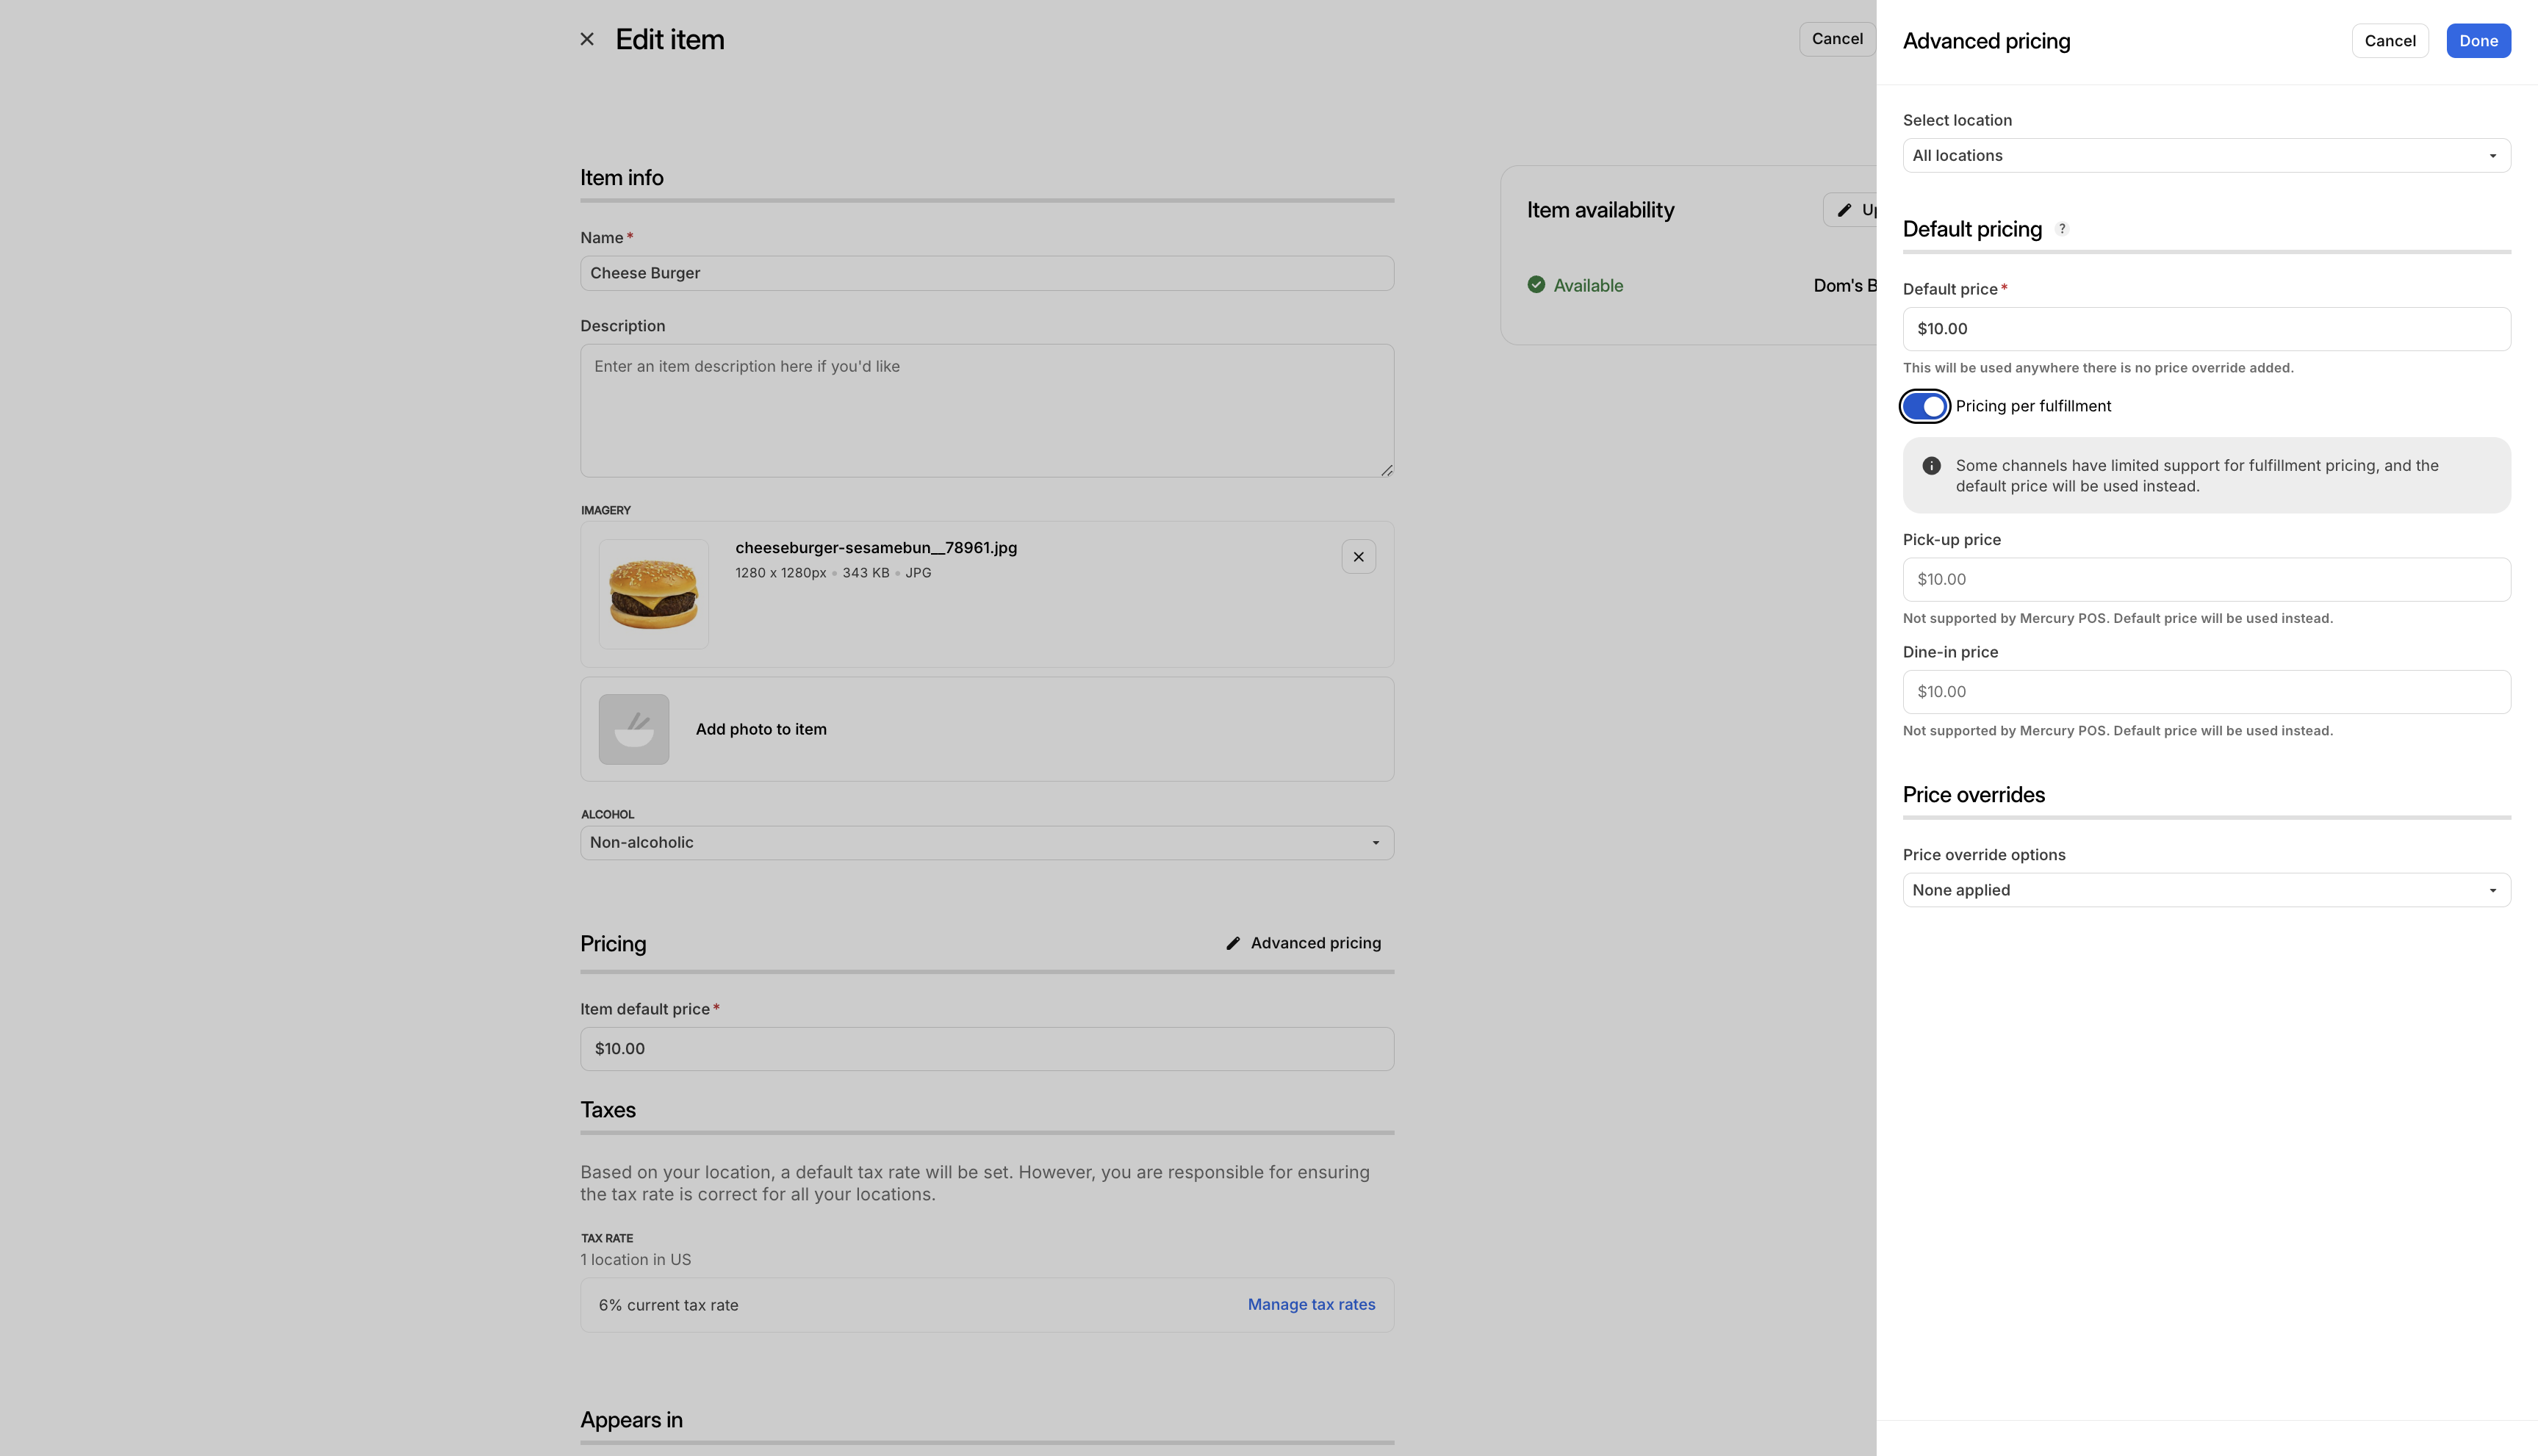Click the pencil icon beside Advanced pricing

[x=1233, y=943]
